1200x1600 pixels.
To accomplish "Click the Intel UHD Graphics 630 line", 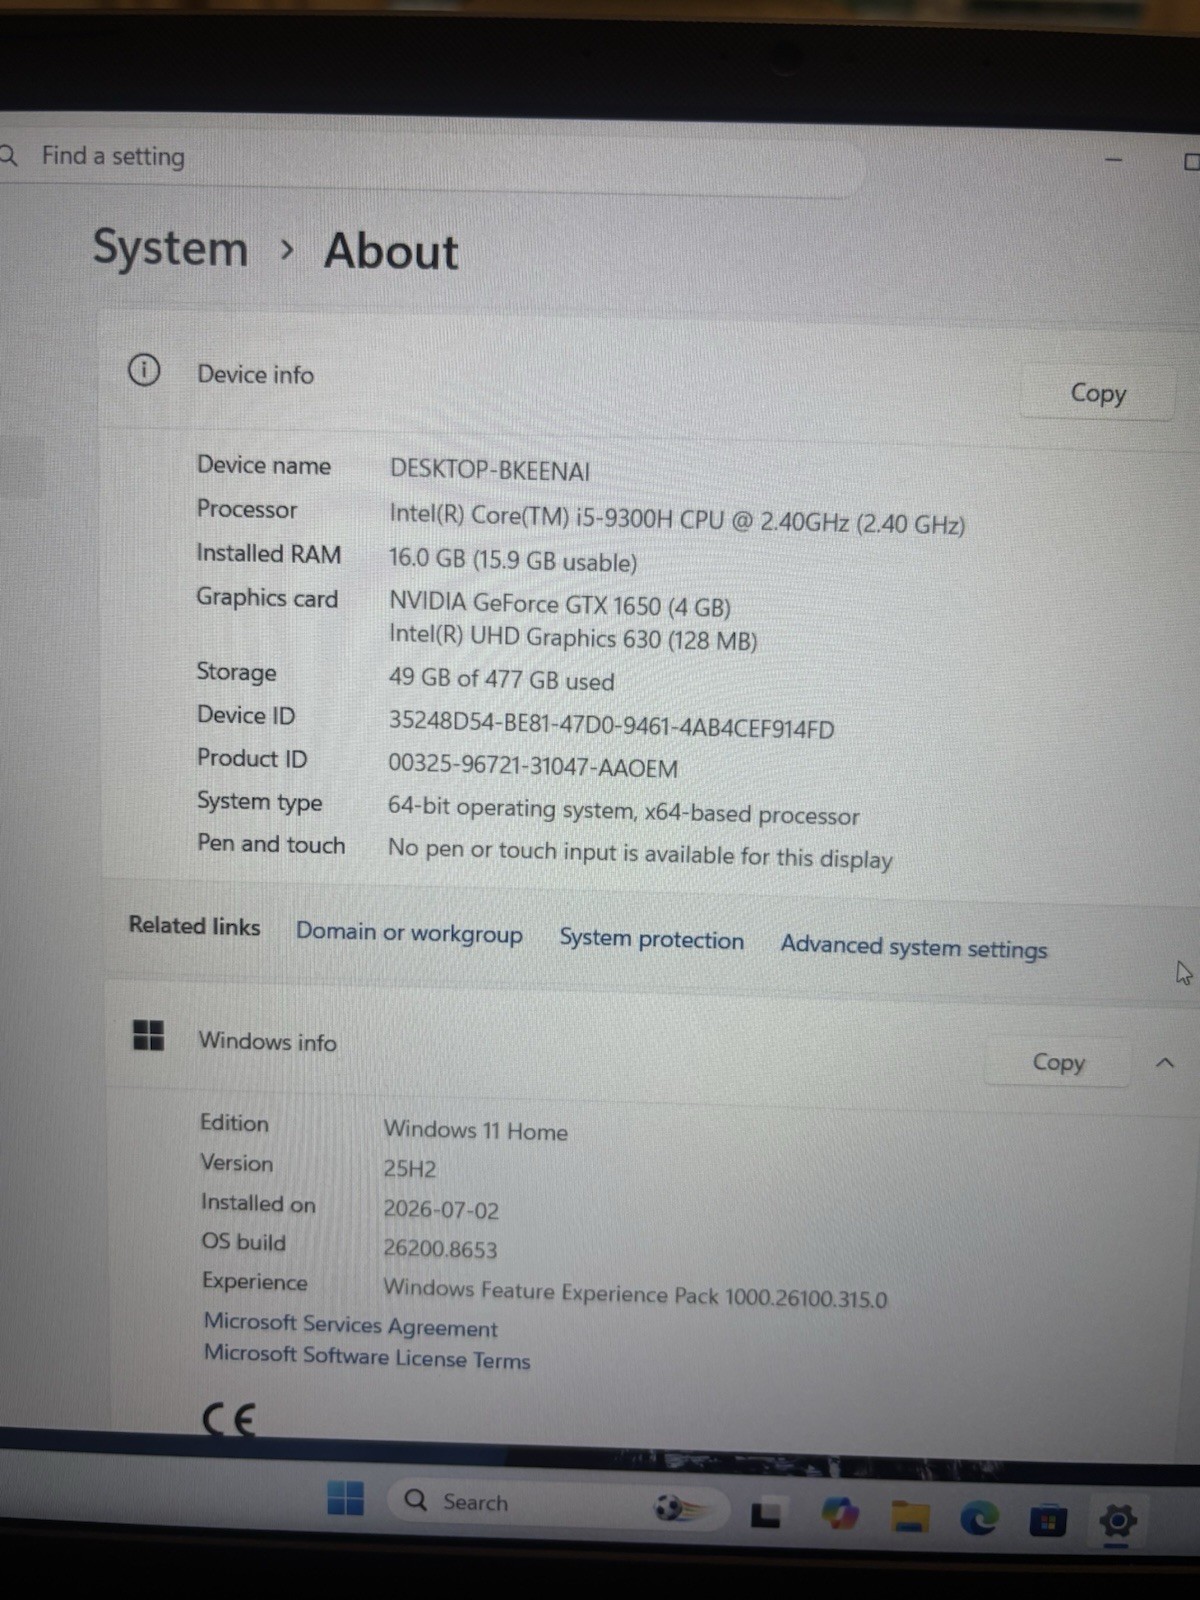I will [x=573, y=638].
